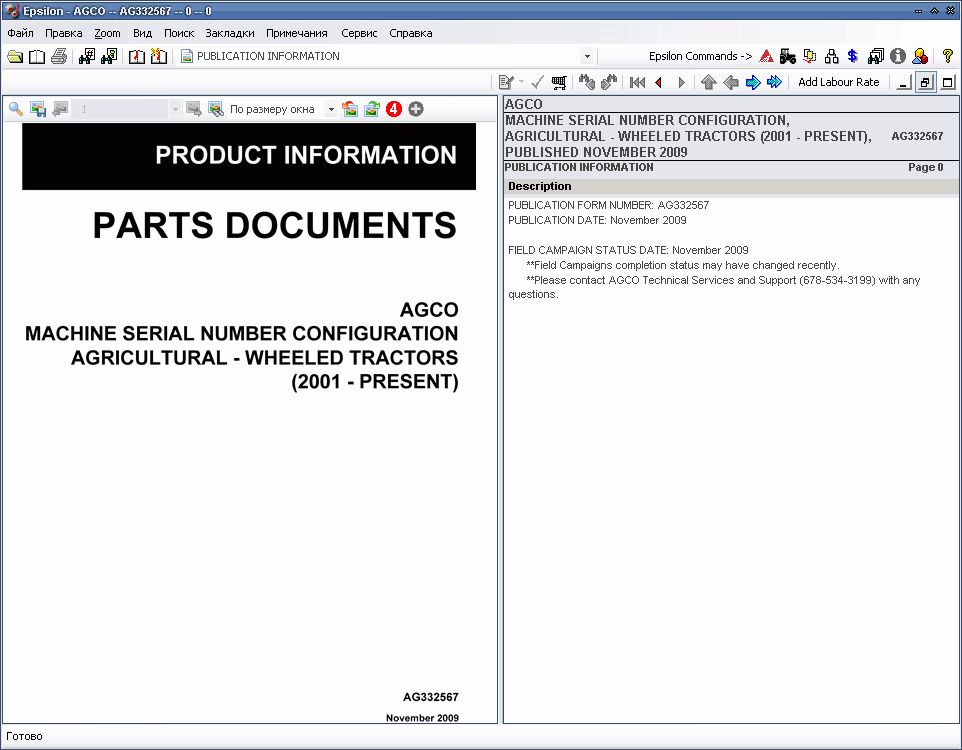Image resolution: width=962 pixels, height=750 pixels.
Task: Toggle the split panes layout button
Action: (x=925, y=83)
